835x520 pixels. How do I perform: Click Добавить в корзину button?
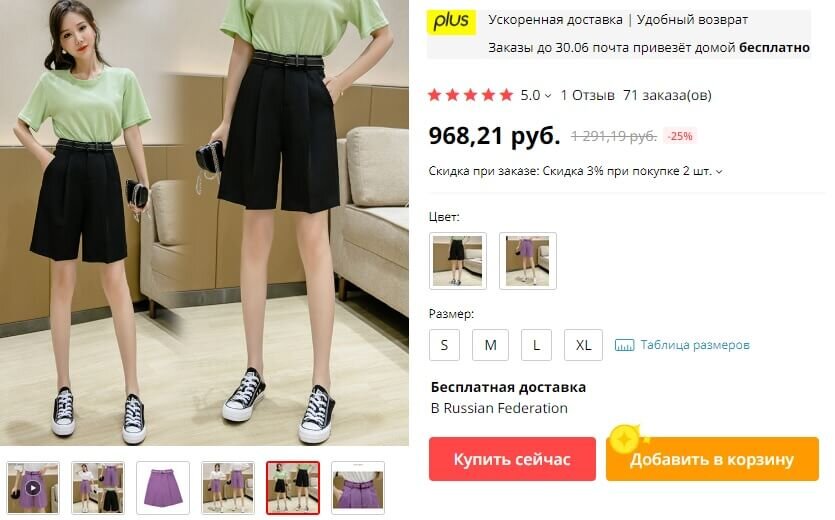tap(712, 459)
